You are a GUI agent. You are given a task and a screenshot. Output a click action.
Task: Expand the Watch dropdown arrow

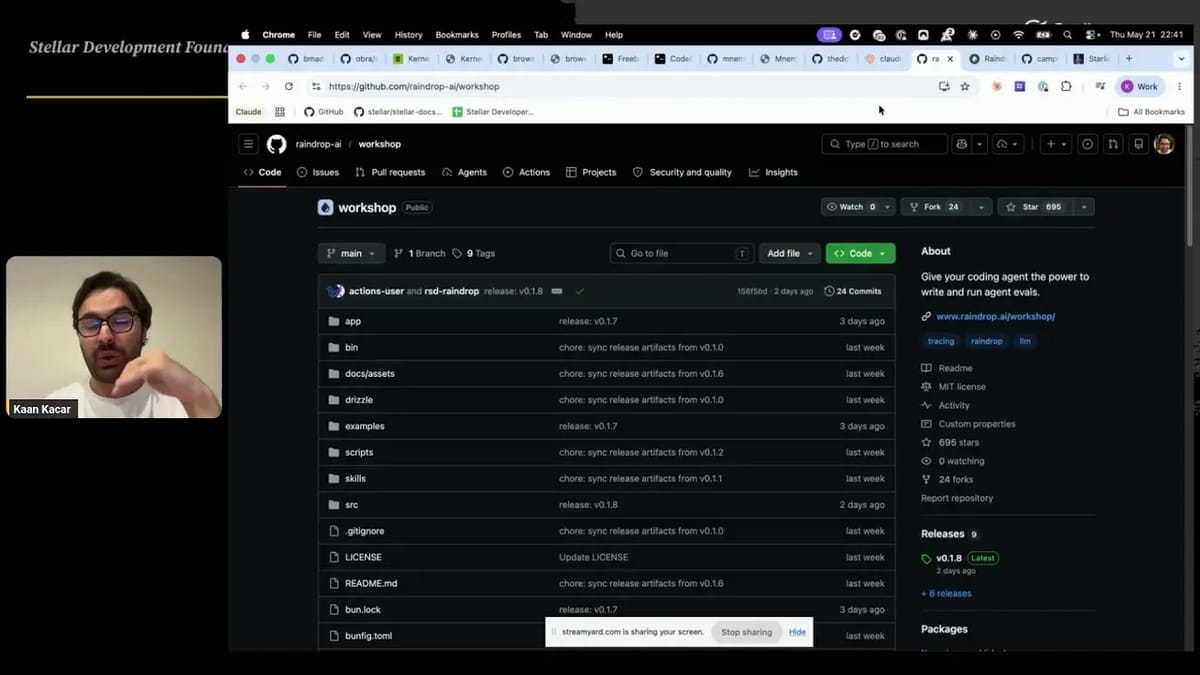887,207
